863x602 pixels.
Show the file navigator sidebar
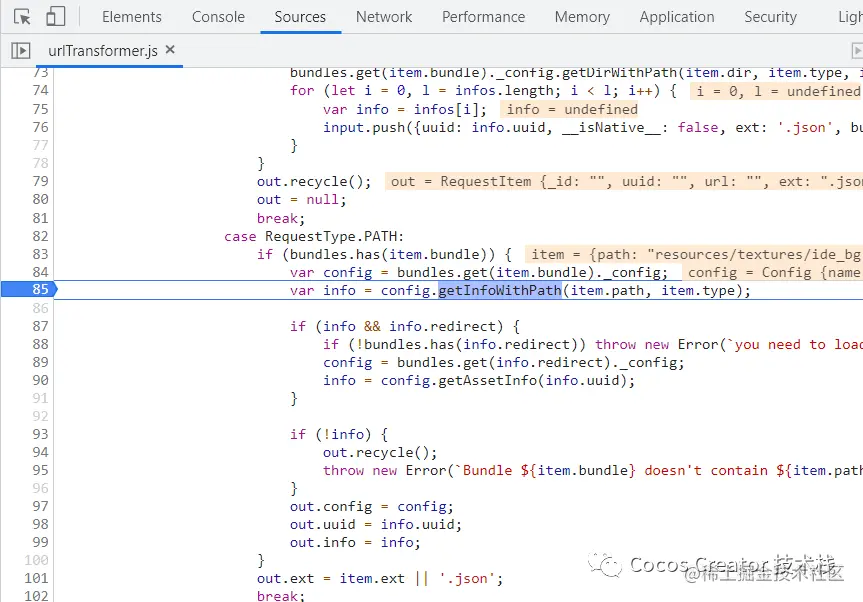click(x=21, y=51)
